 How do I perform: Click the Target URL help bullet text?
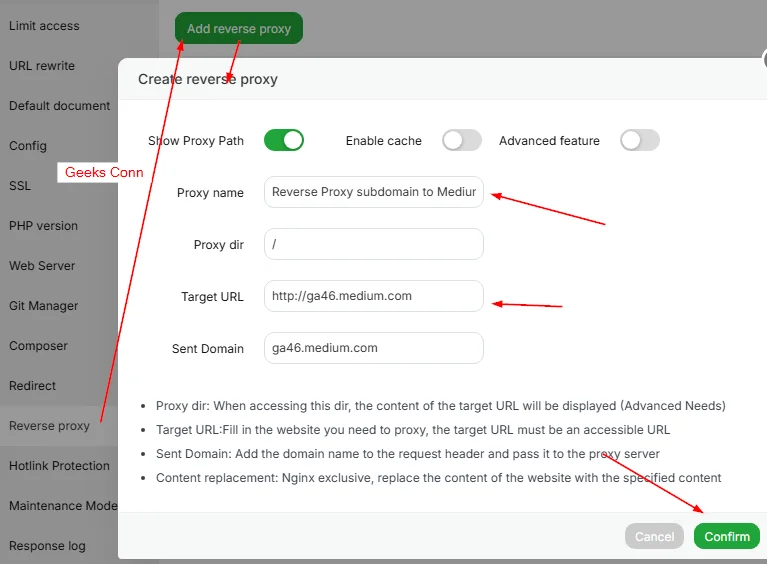point(413,430)
